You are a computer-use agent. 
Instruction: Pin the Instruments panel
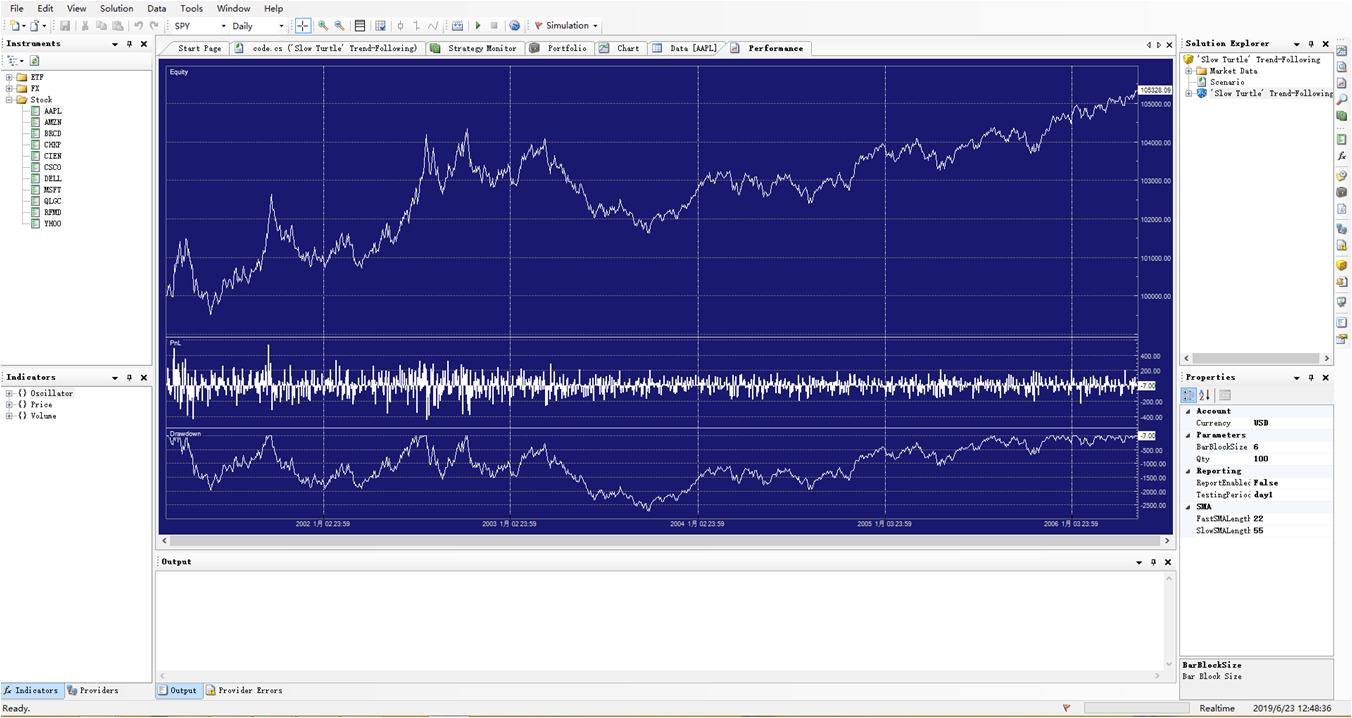coord(130,44)
